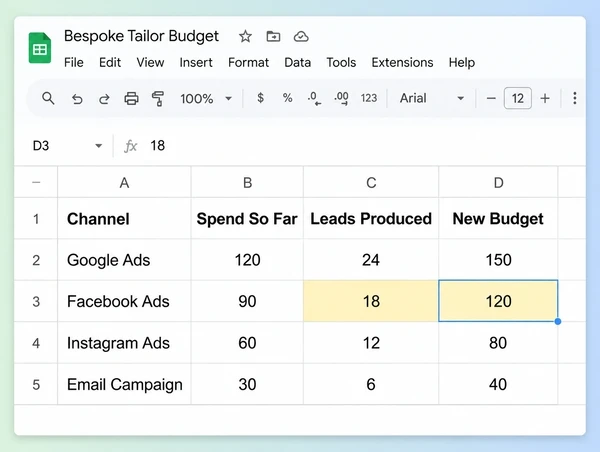Open the Insert menu

point(196,62)
